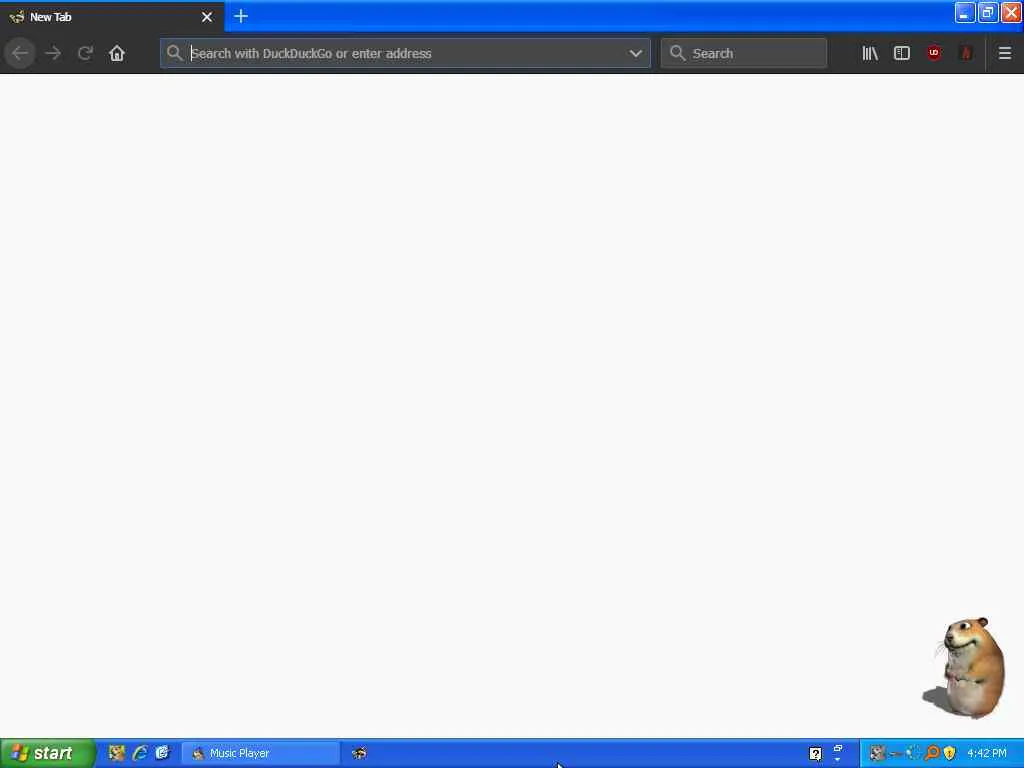The width and height of the screenshot is (1024, 768).
Task: Close the browser window
Action: pos(1011,12)
